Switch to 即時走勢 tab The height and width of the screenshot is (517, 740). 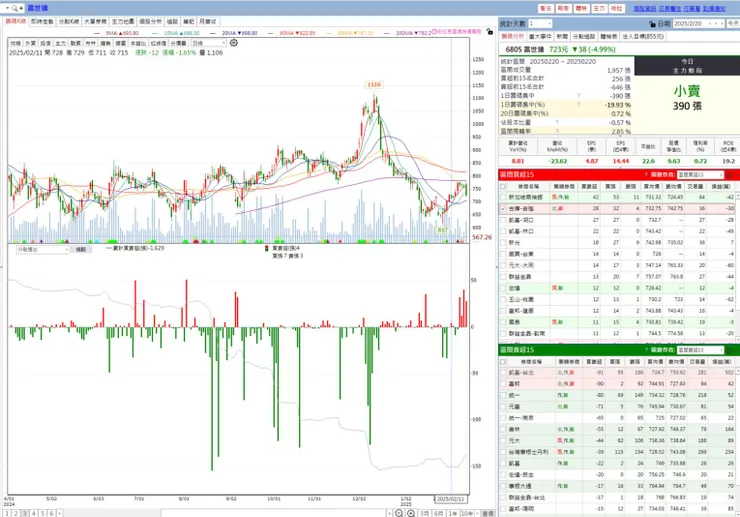point(42,22)
